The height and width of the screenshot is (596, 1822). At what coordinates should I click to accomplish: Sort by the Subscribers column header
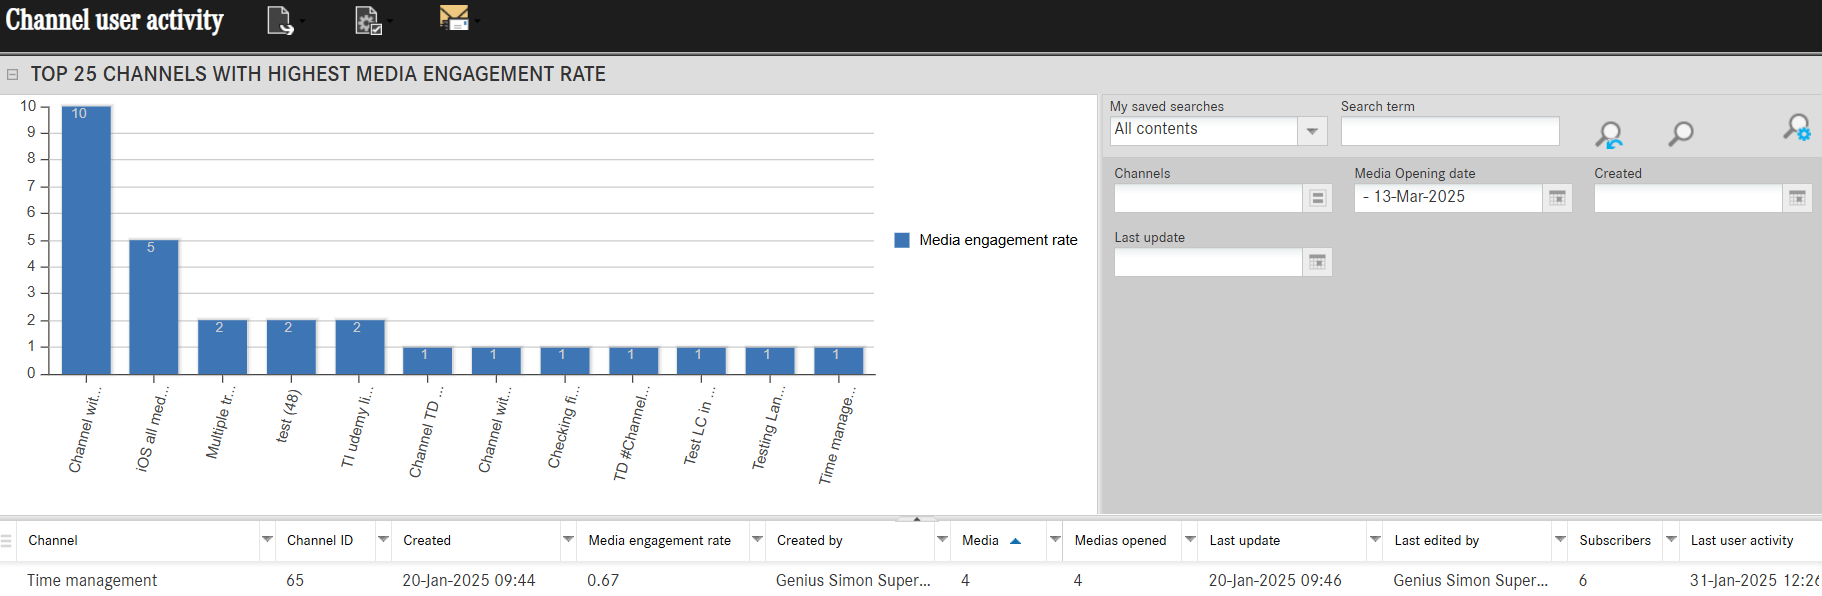pos(1614,540)
